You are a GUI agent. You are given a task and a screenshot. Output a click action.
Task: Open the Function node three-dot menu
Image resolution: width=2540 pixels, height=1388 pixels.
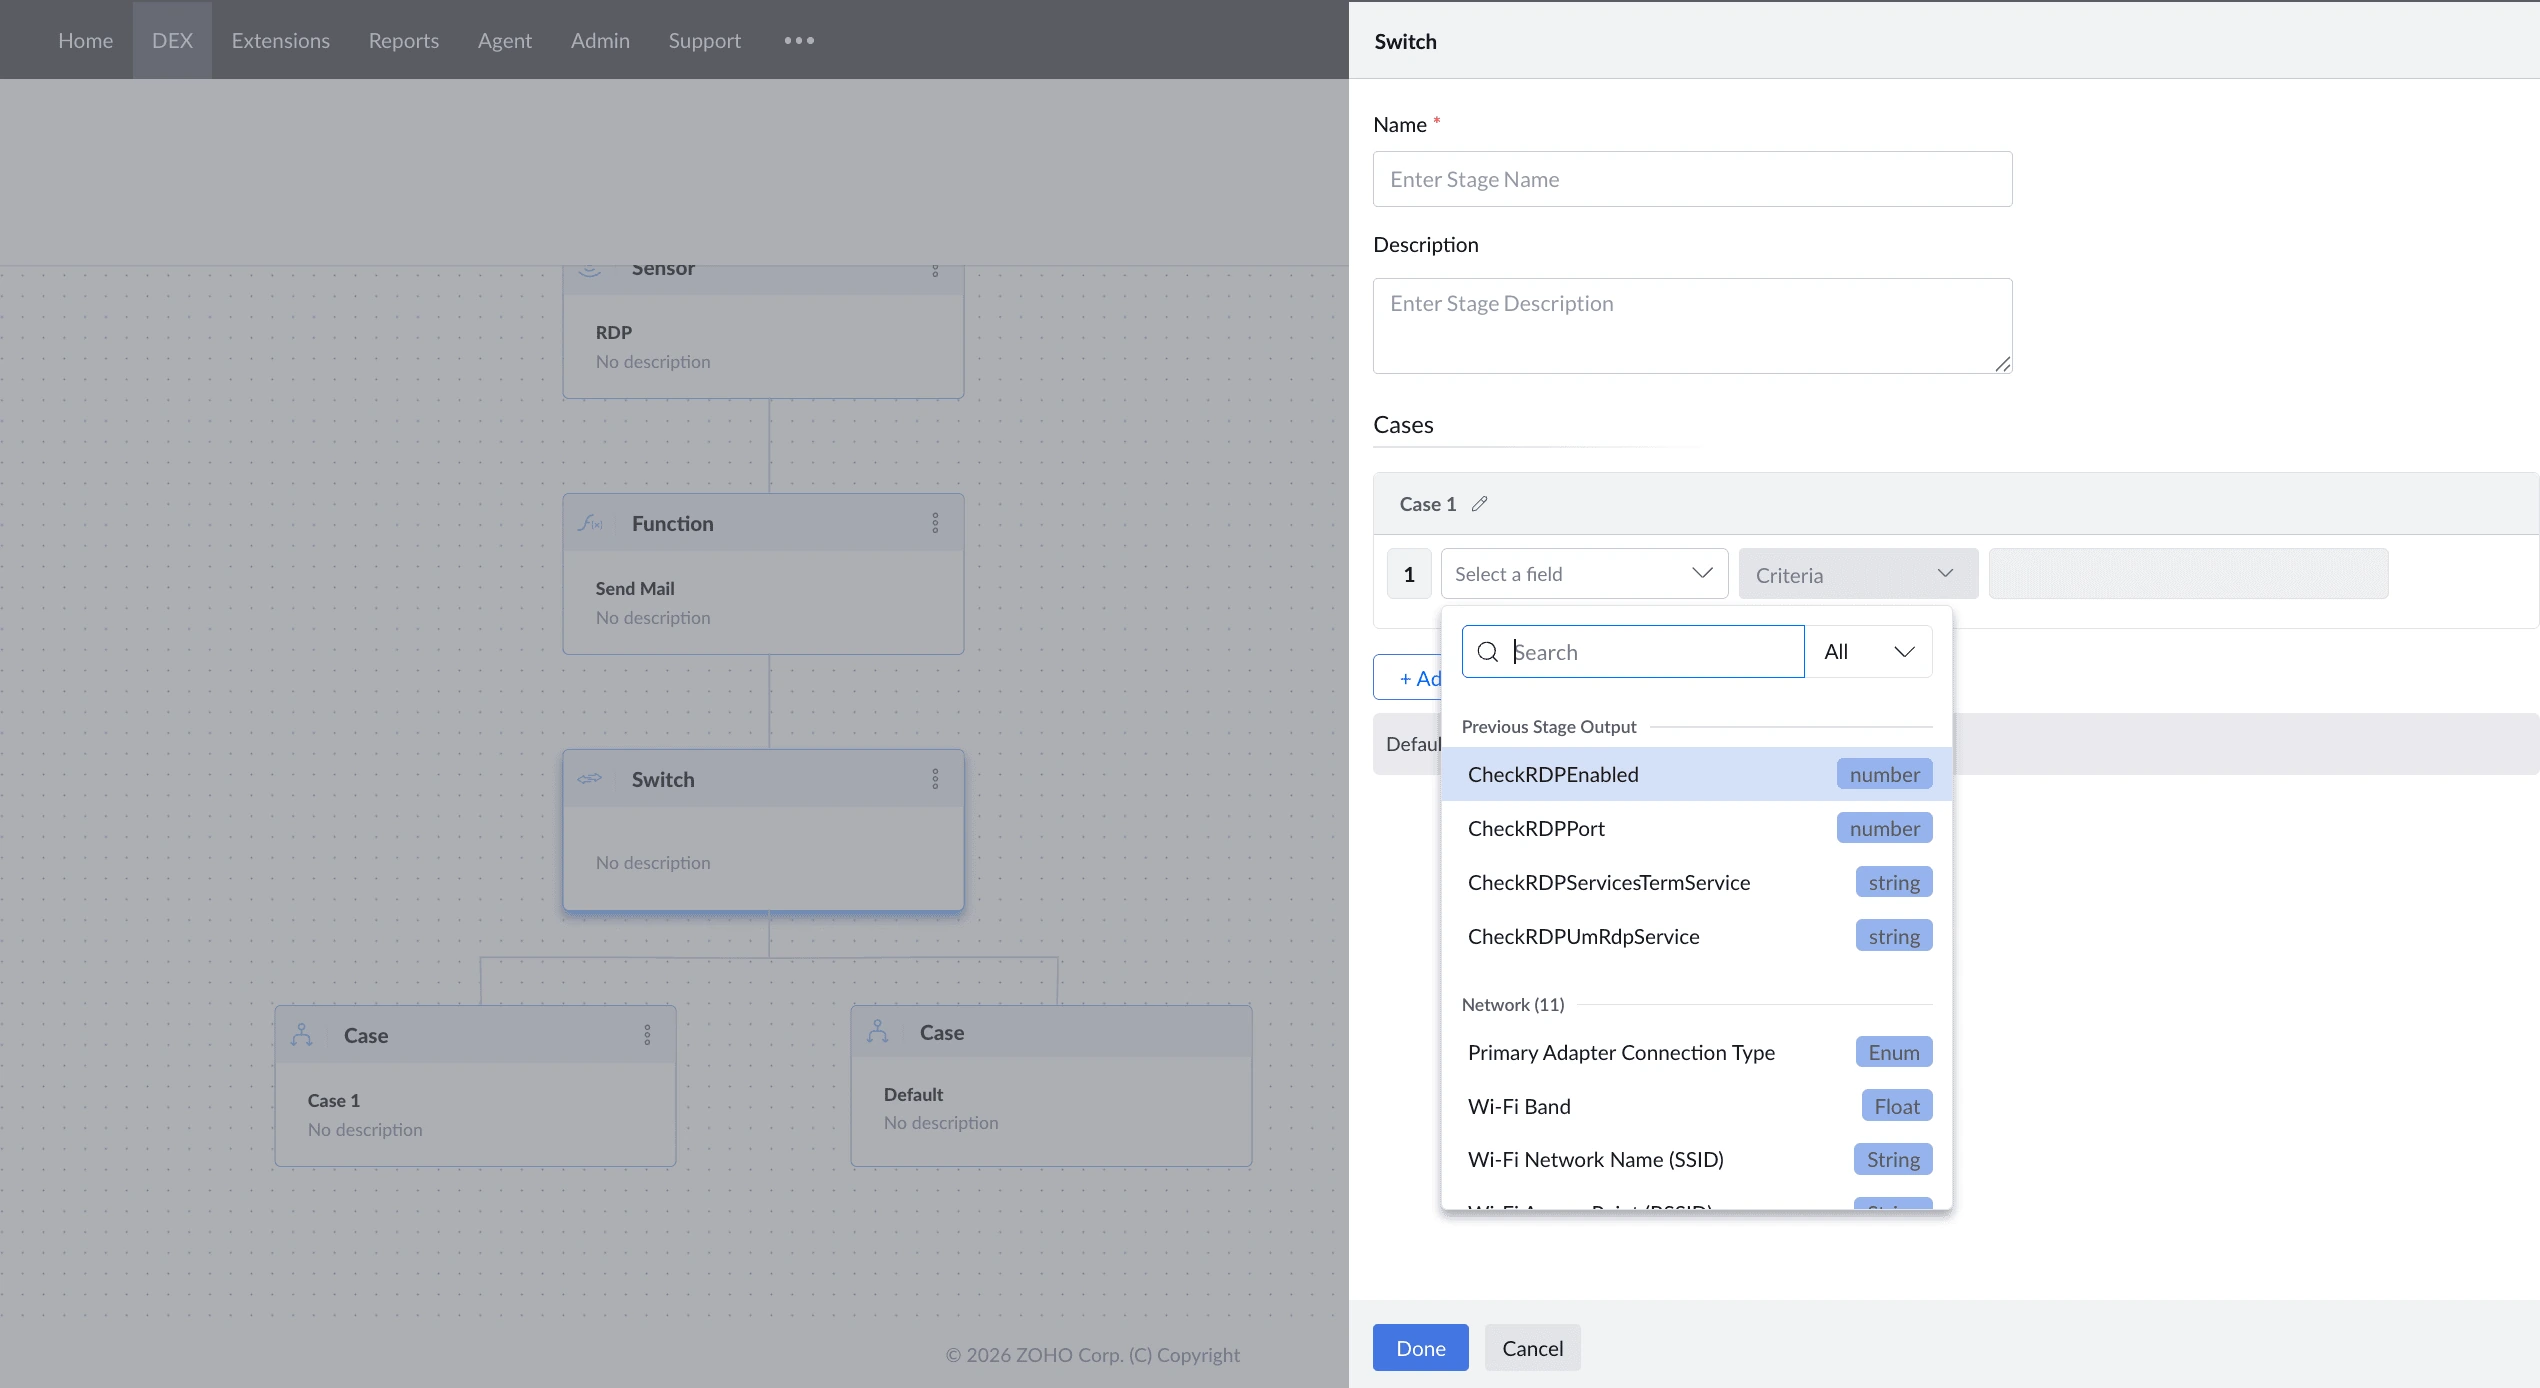(935, 523)
